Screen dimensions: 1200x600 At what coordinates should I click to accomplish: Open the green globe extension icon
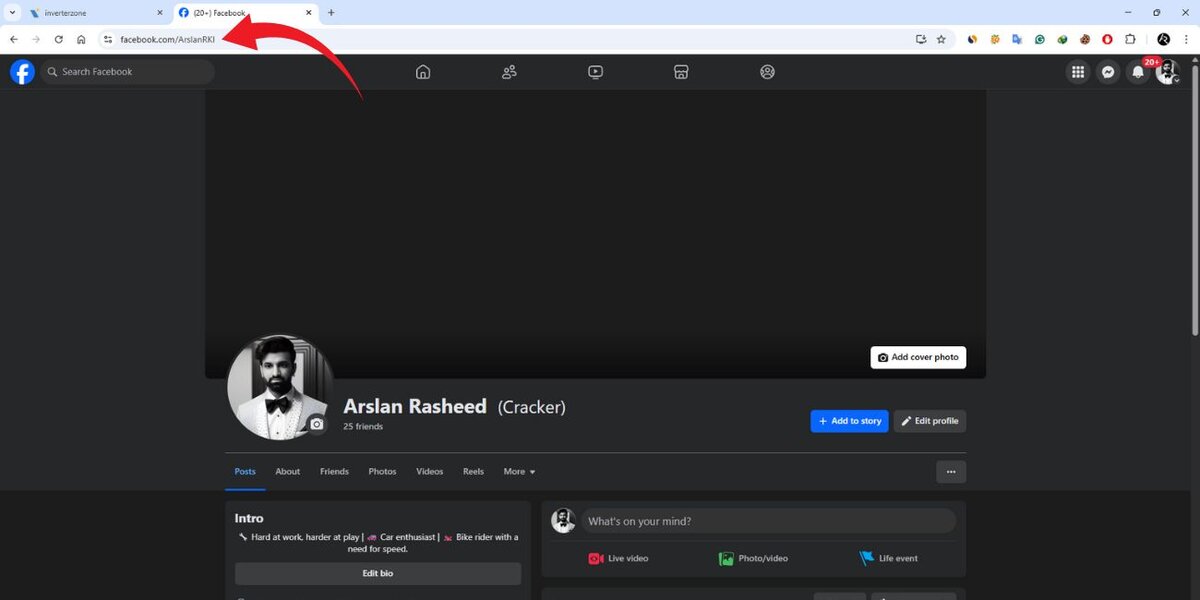click(x=1062, y=40)
